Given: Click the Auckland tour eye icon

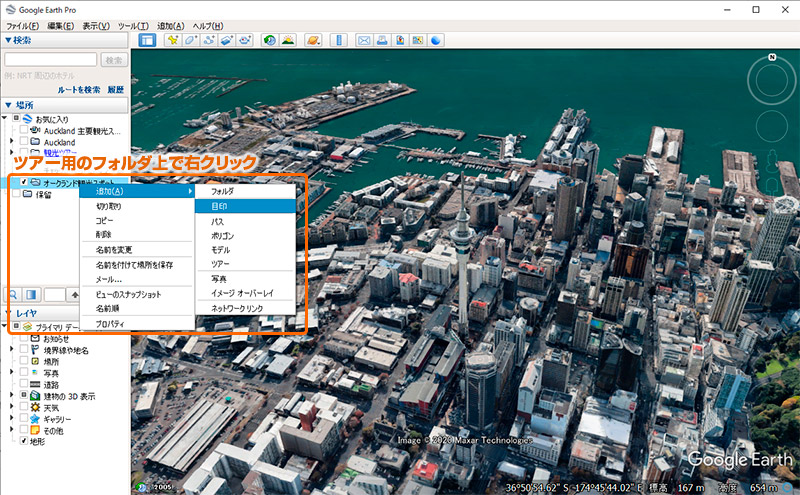Looking at the screenshot, I should (x=35, y=131).
